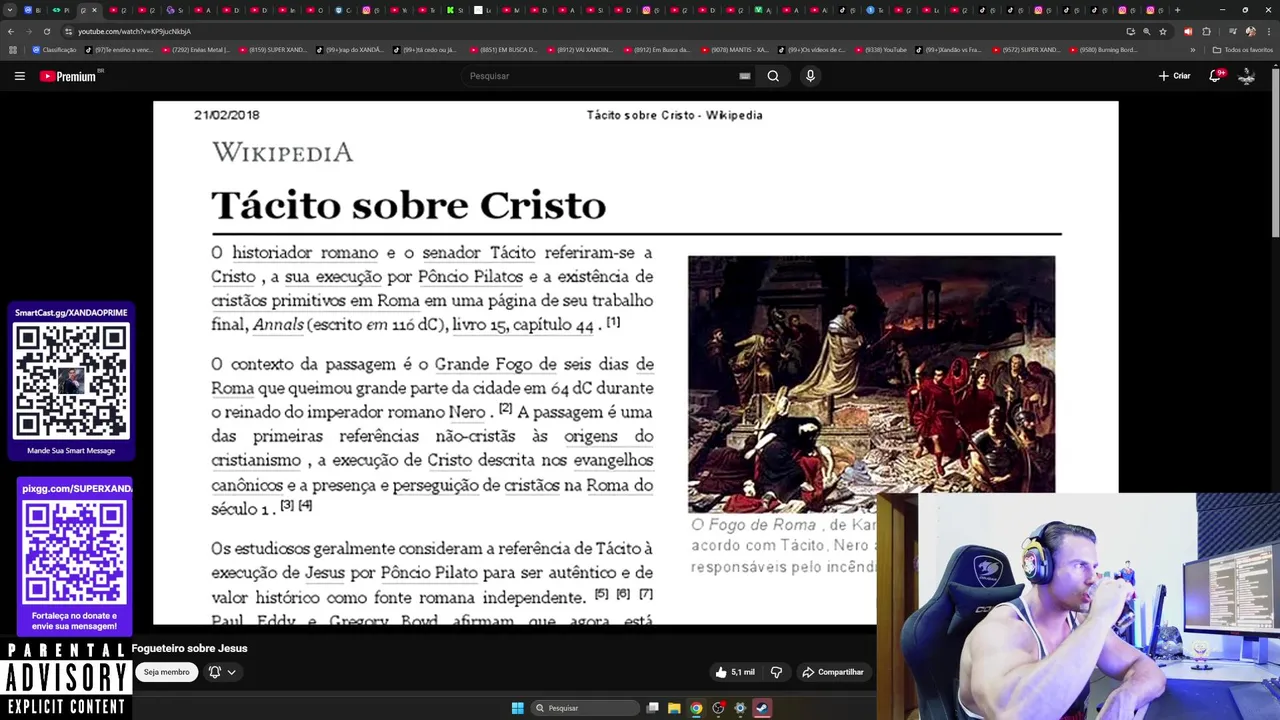Open File Explorer from the taskbar

(674, 708)
